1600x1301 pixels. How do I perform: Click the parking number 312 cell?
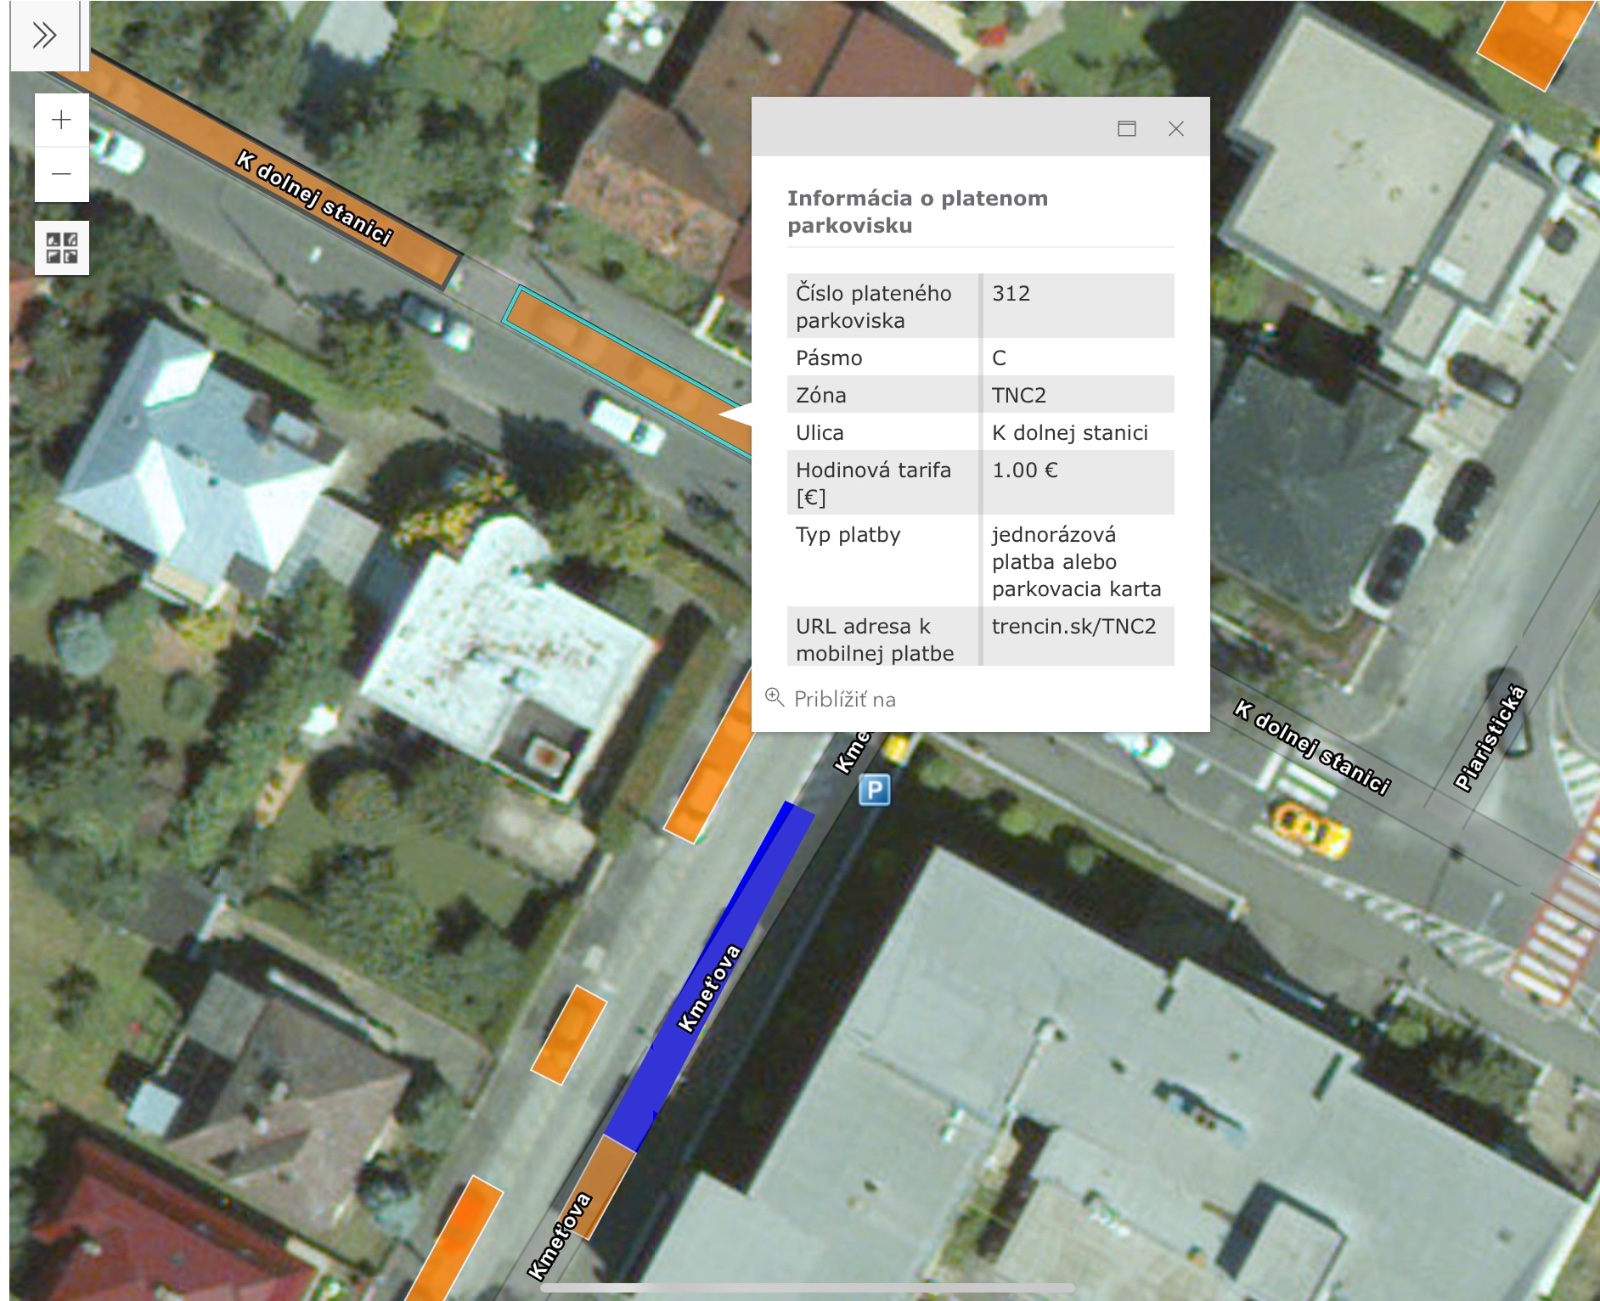pyautogui.click(x=1011, y=294)
